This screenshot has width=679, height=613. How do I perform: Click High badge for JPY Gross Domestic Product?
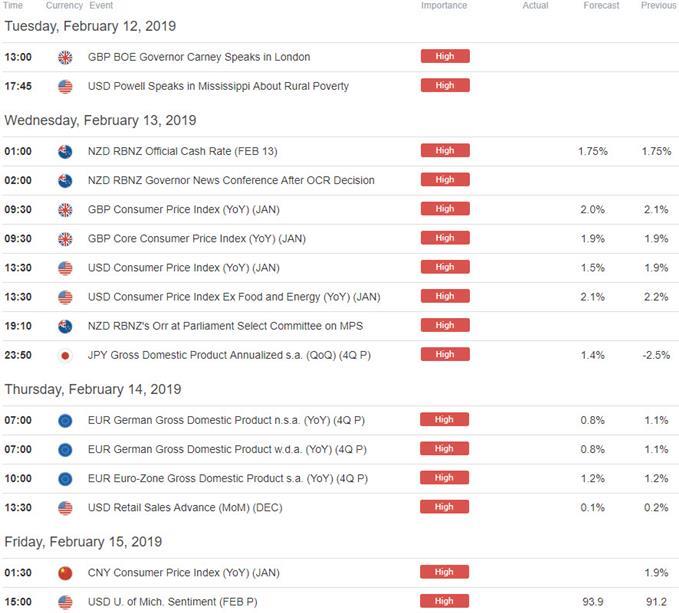(445, 354)
